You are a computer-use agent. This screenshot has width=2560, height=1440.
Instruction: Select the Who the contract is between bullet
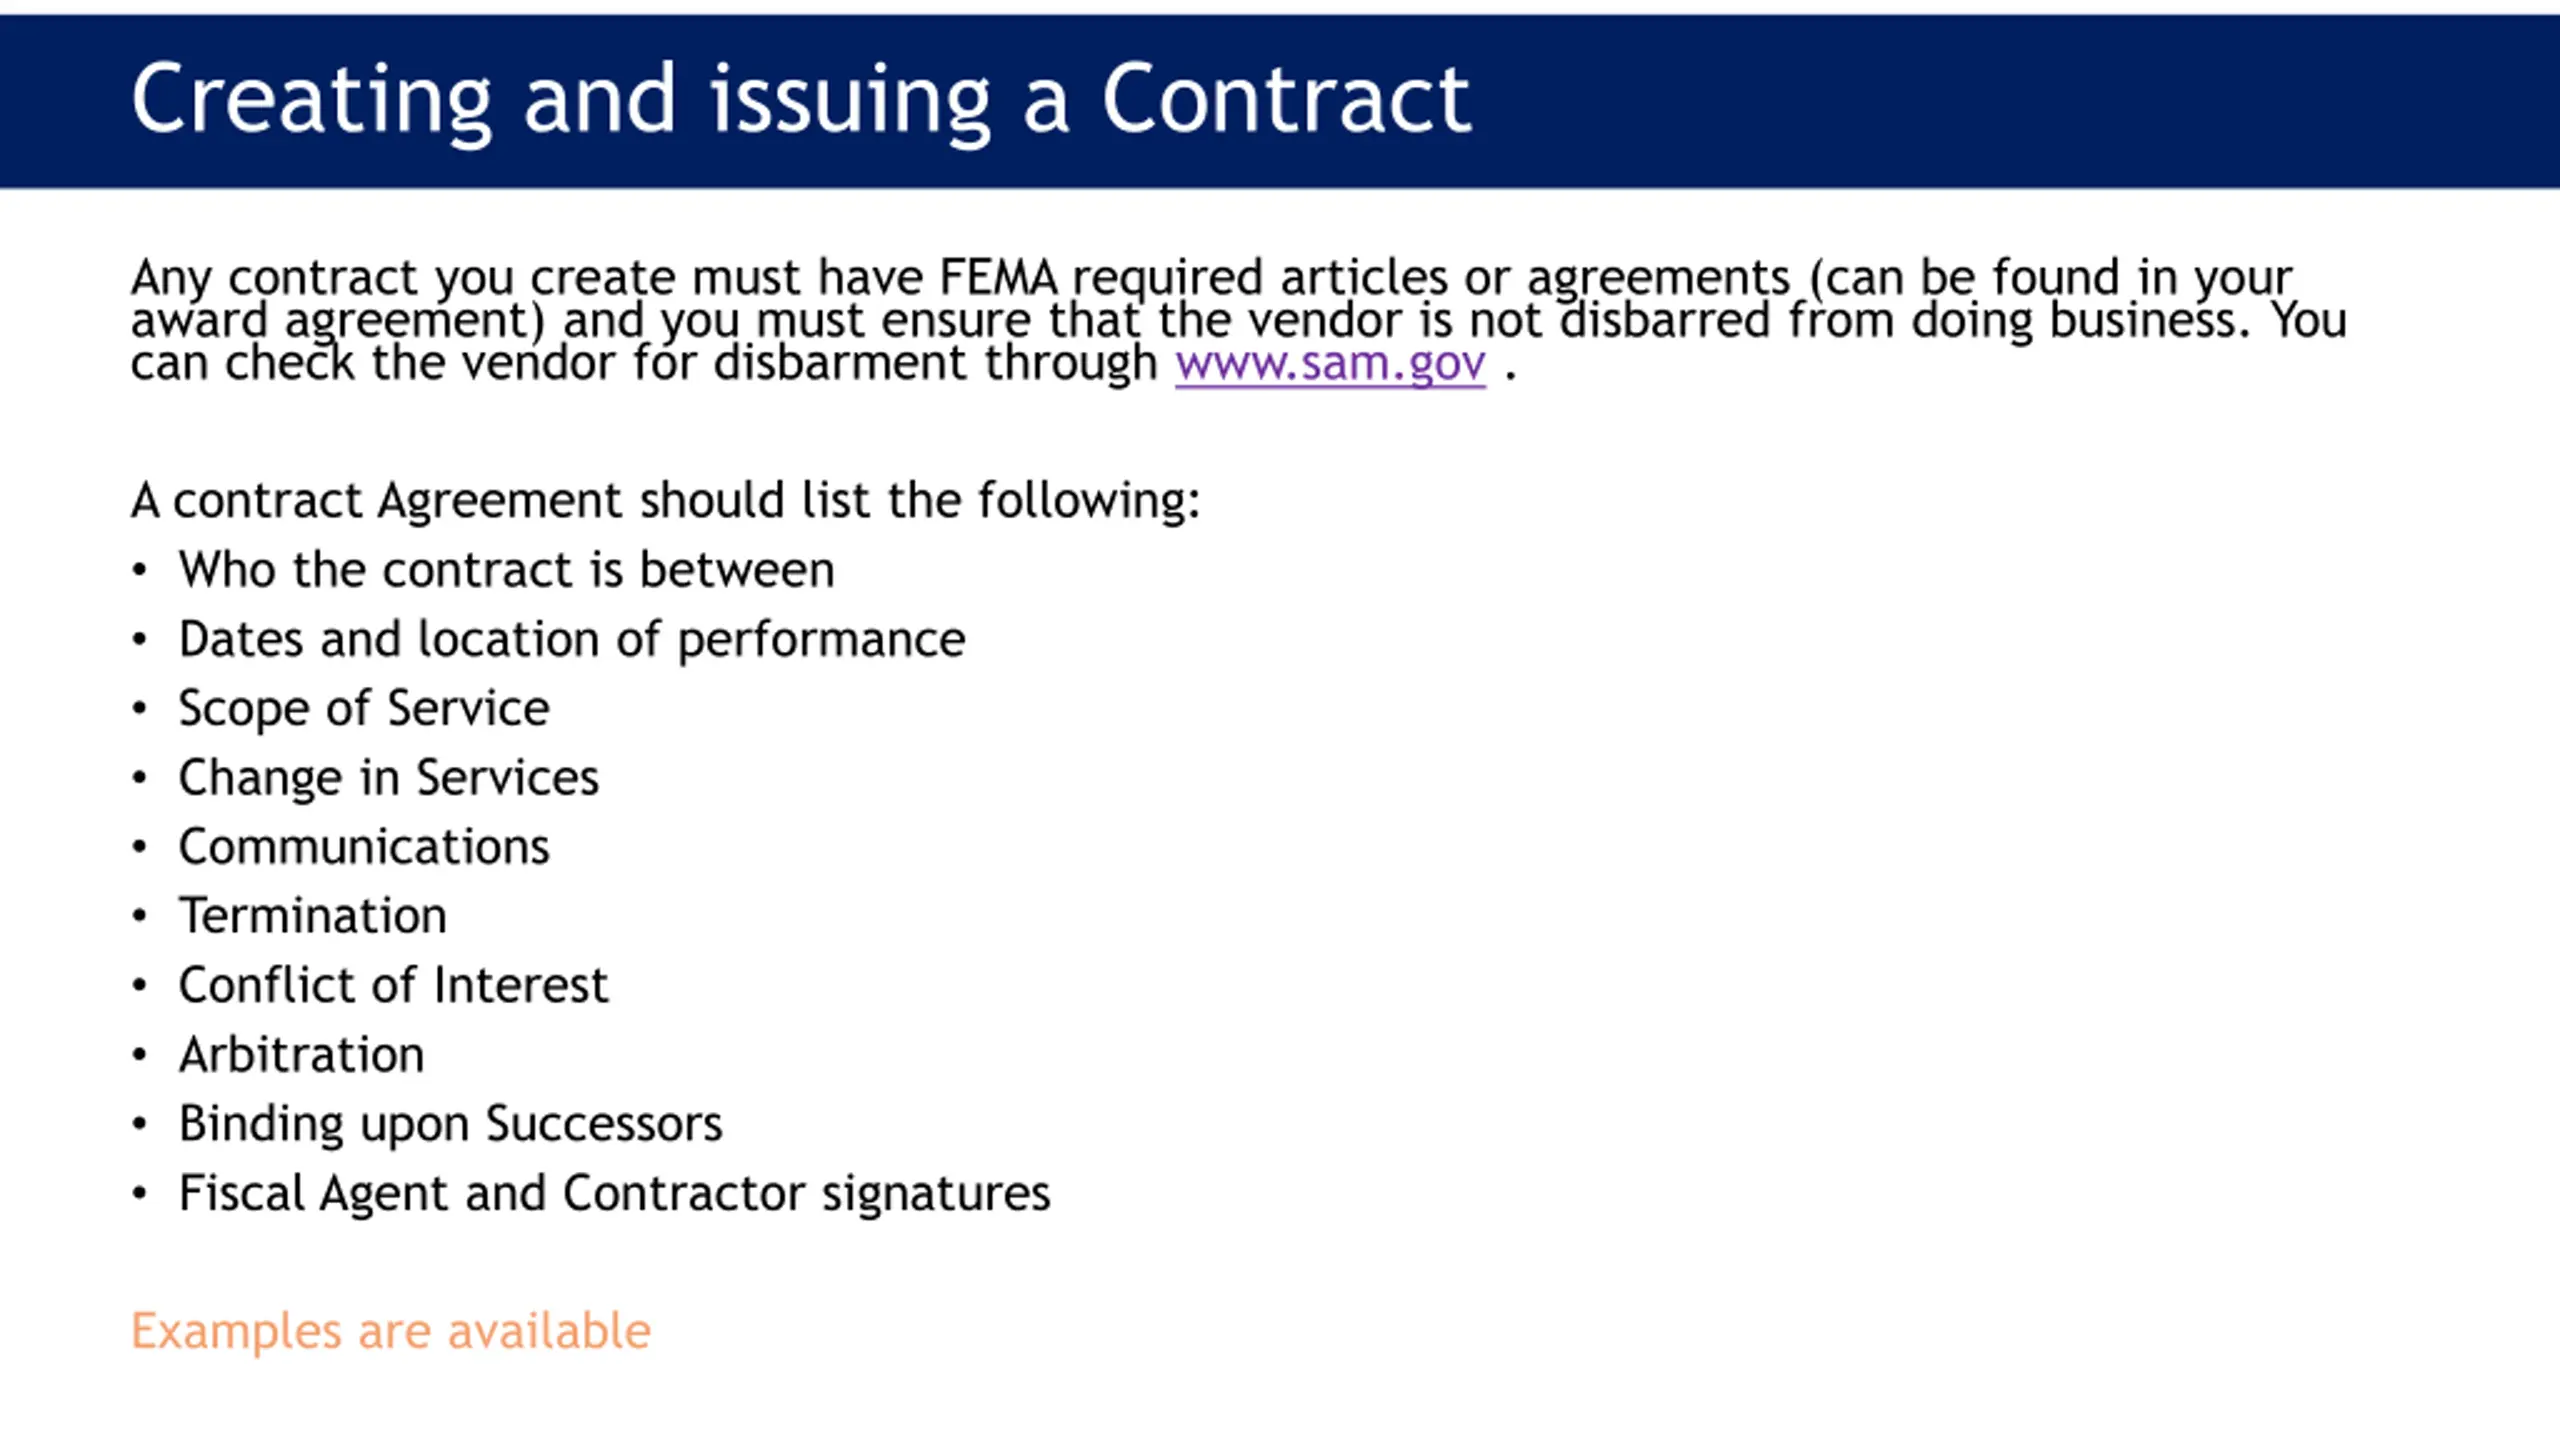point(506,570)
